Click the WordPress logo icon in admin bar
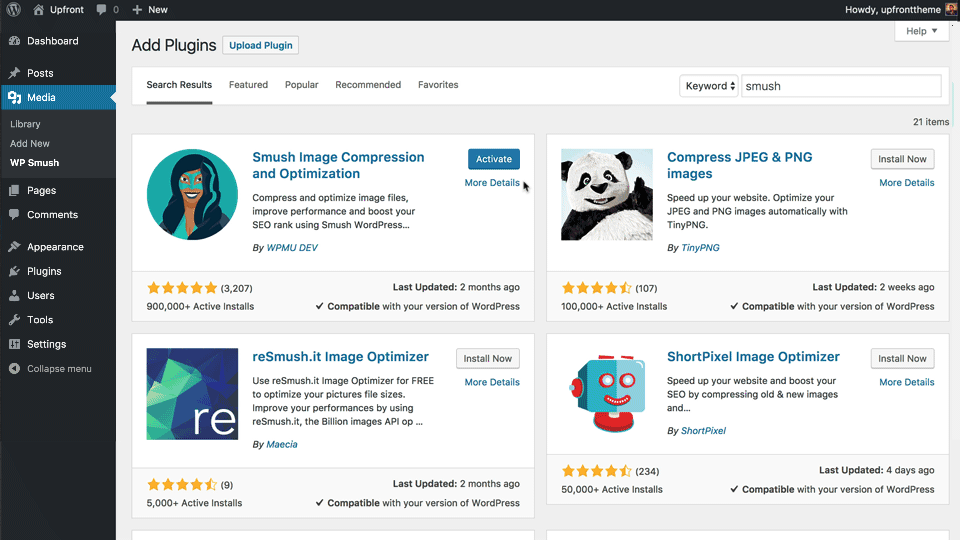Image resolution: width=960 pixels, height=540 pixels. click(13, 9)
